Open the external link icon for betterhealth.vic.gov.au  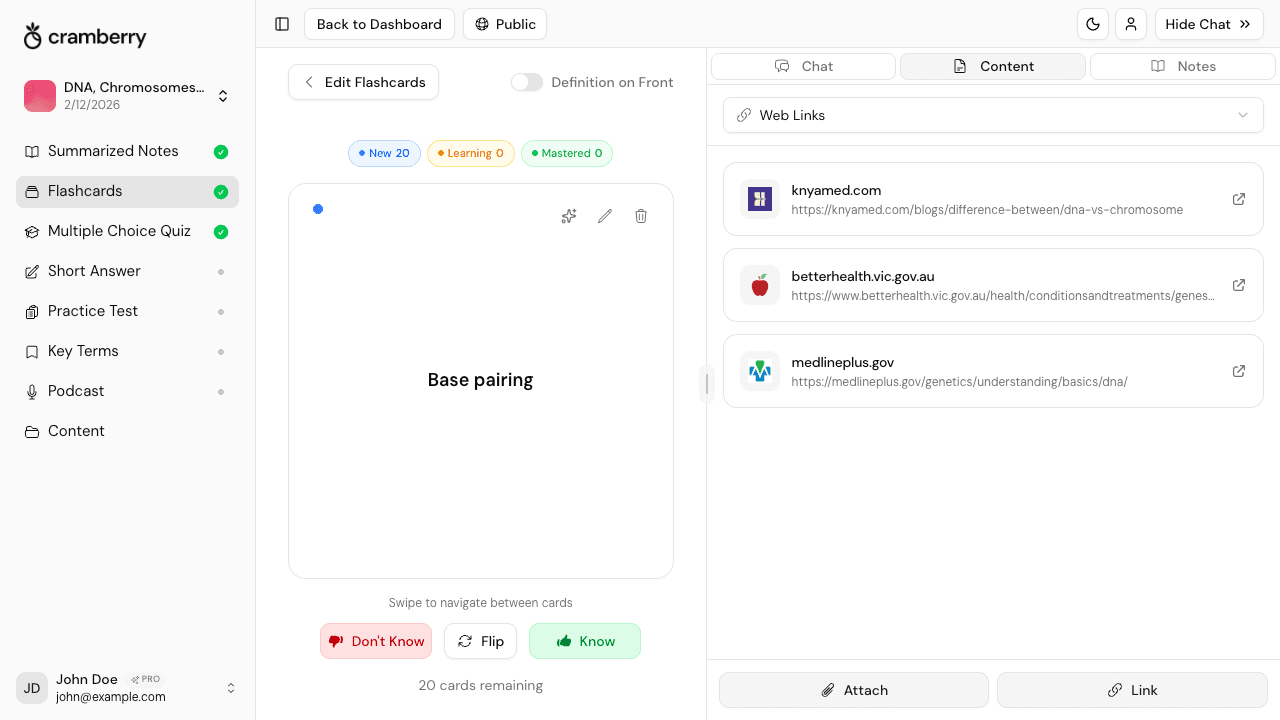point(1238,285)
